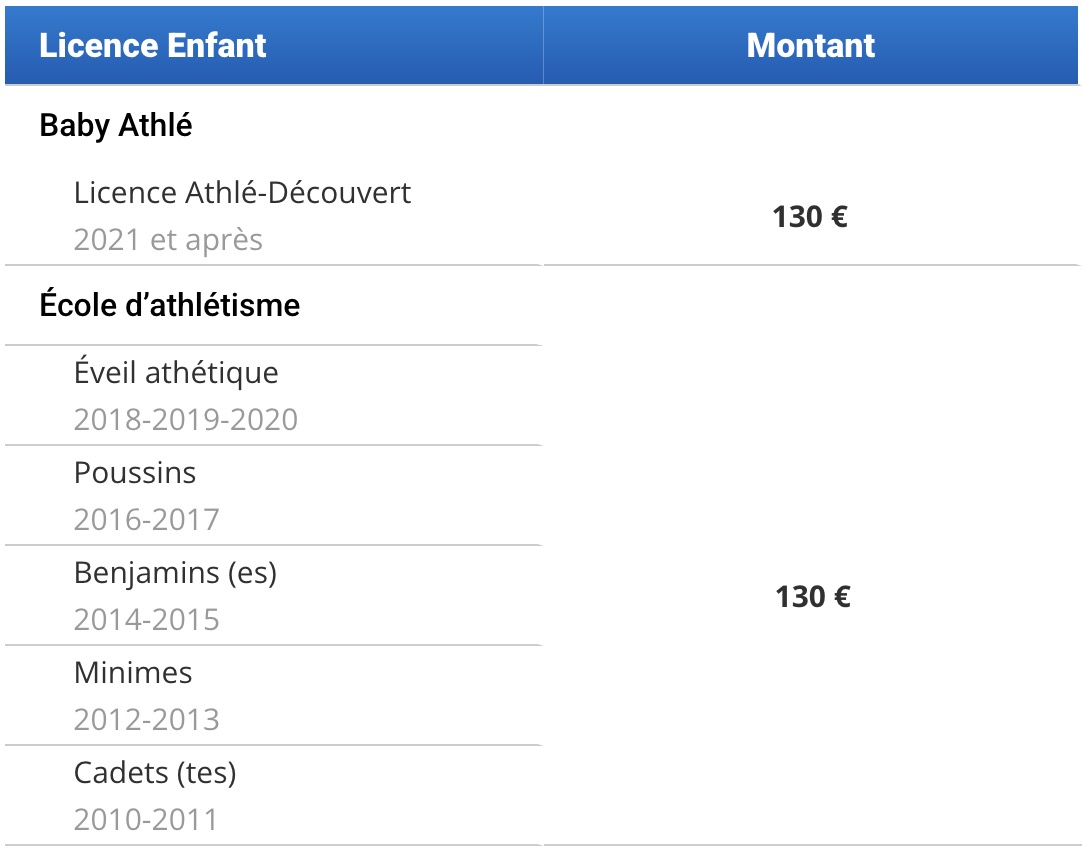Viewport: 1082px width, 854px height.
Task: Click the 2012-2013 birth years text
Action: pyautogui.click(x=146, y=719)
